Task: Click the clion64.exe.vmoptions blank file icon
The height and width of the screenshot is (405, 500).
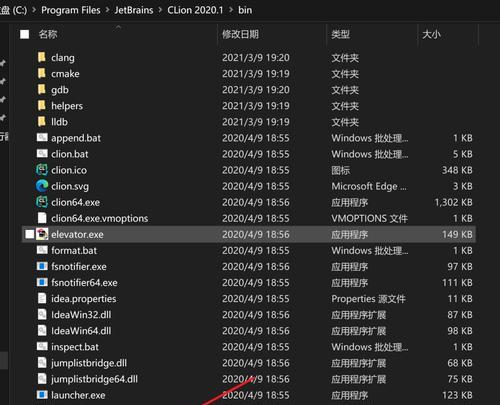Action: point(42,218)
